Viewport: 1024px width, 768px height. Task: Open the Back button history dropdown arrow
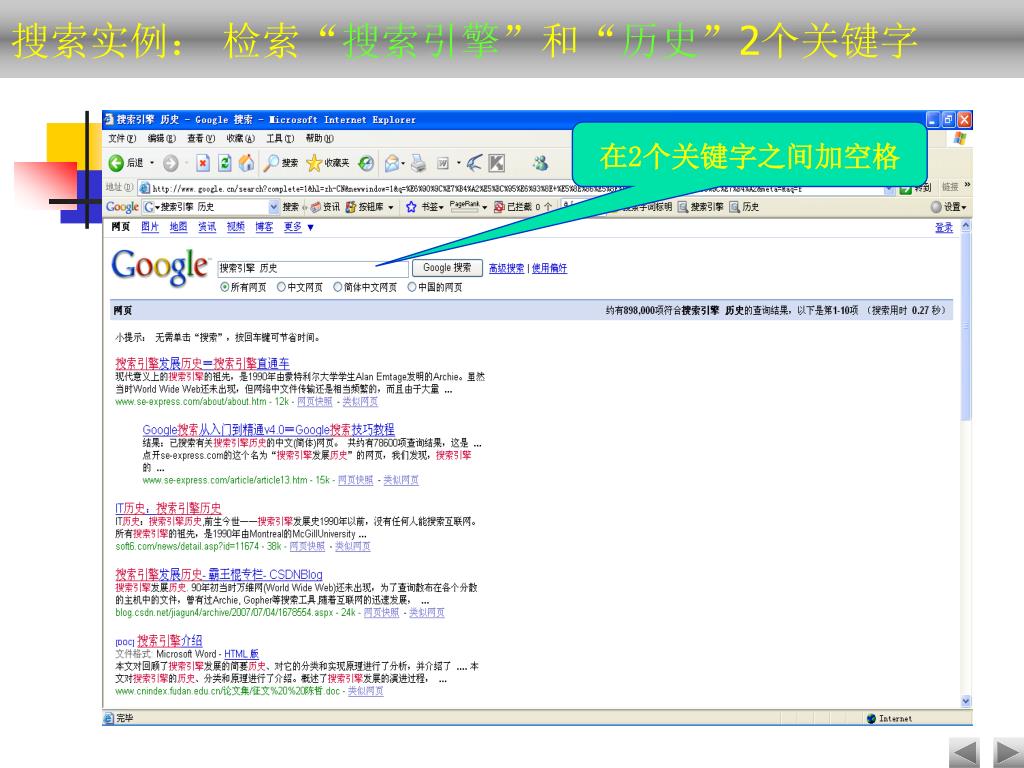[152, 163]
